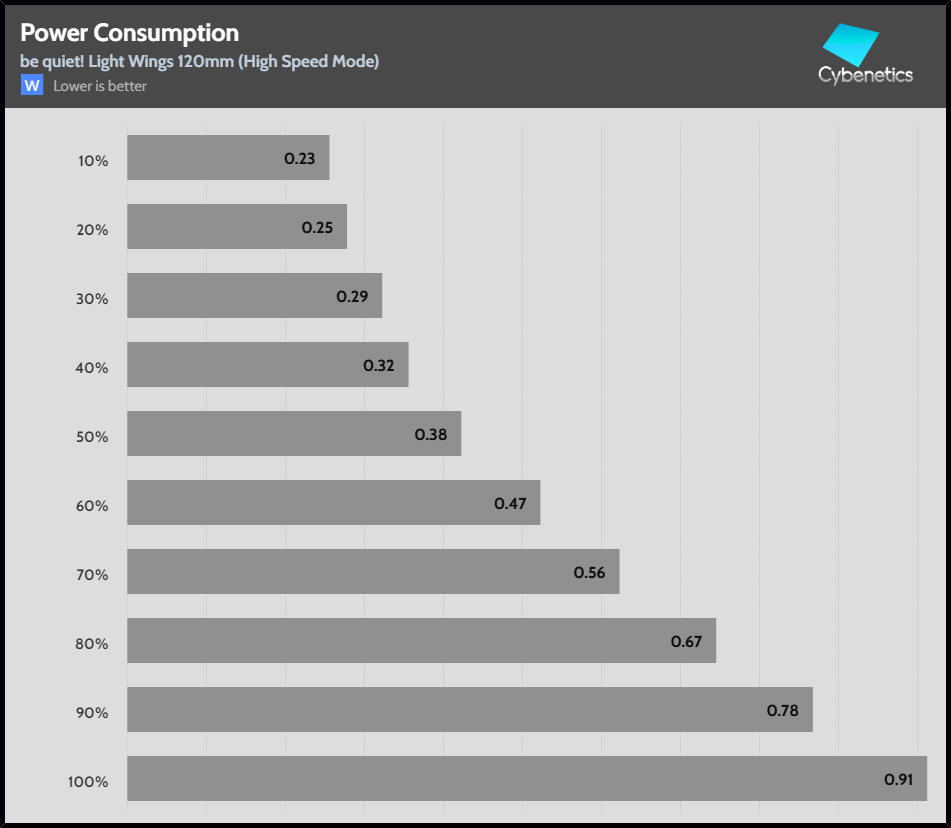The width and height of the screenshot is (951, 828).
Task: Select the 0.67 value label
Action: 686,642
